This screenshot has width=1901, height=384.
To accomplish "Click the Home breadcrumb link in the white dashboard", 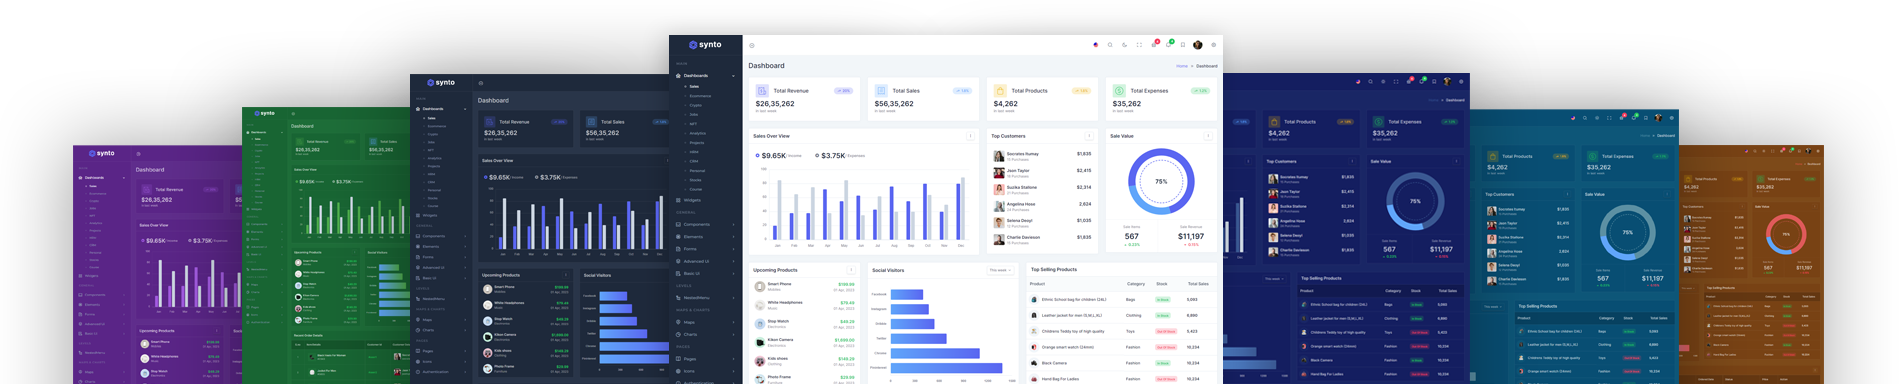I will [1182, 66].
